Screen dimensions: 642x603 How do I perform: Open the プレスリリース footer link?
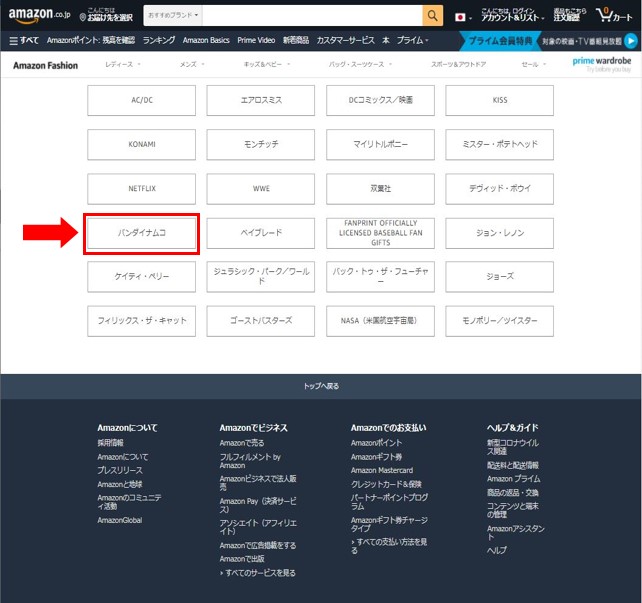click(120, 470)
